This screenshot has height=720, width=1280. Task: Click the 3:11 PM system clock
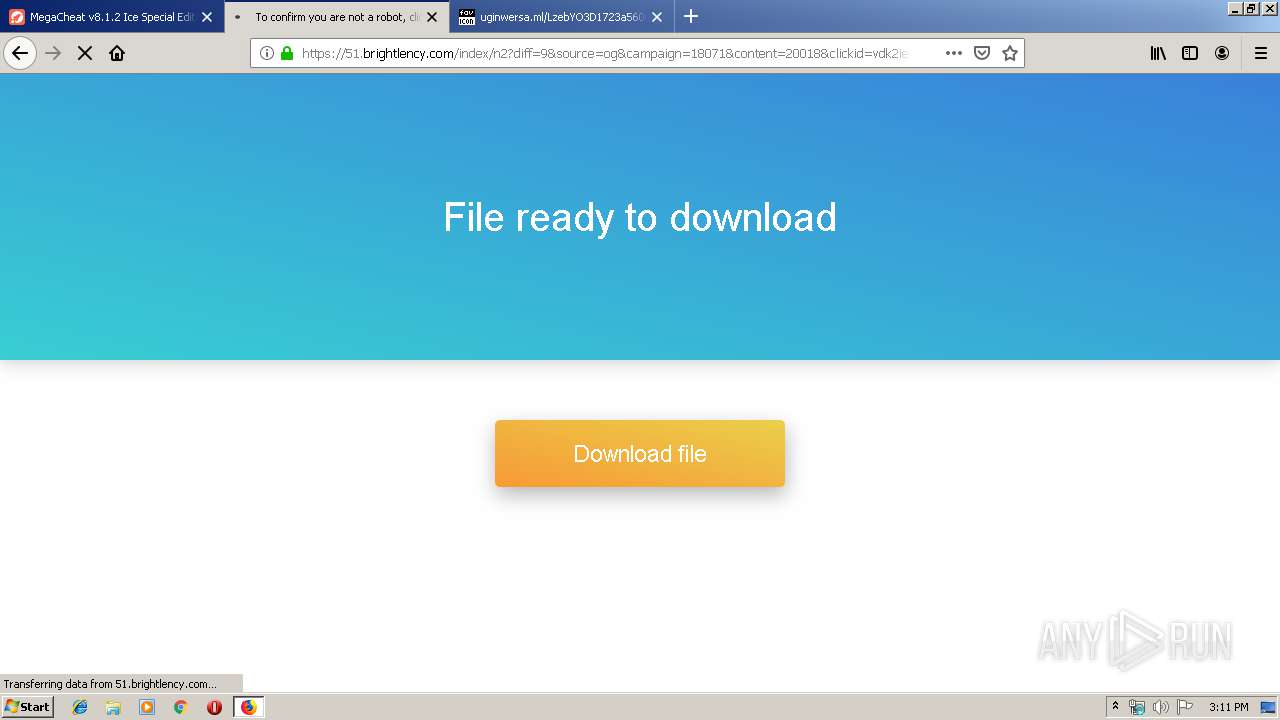[1228, 707]
